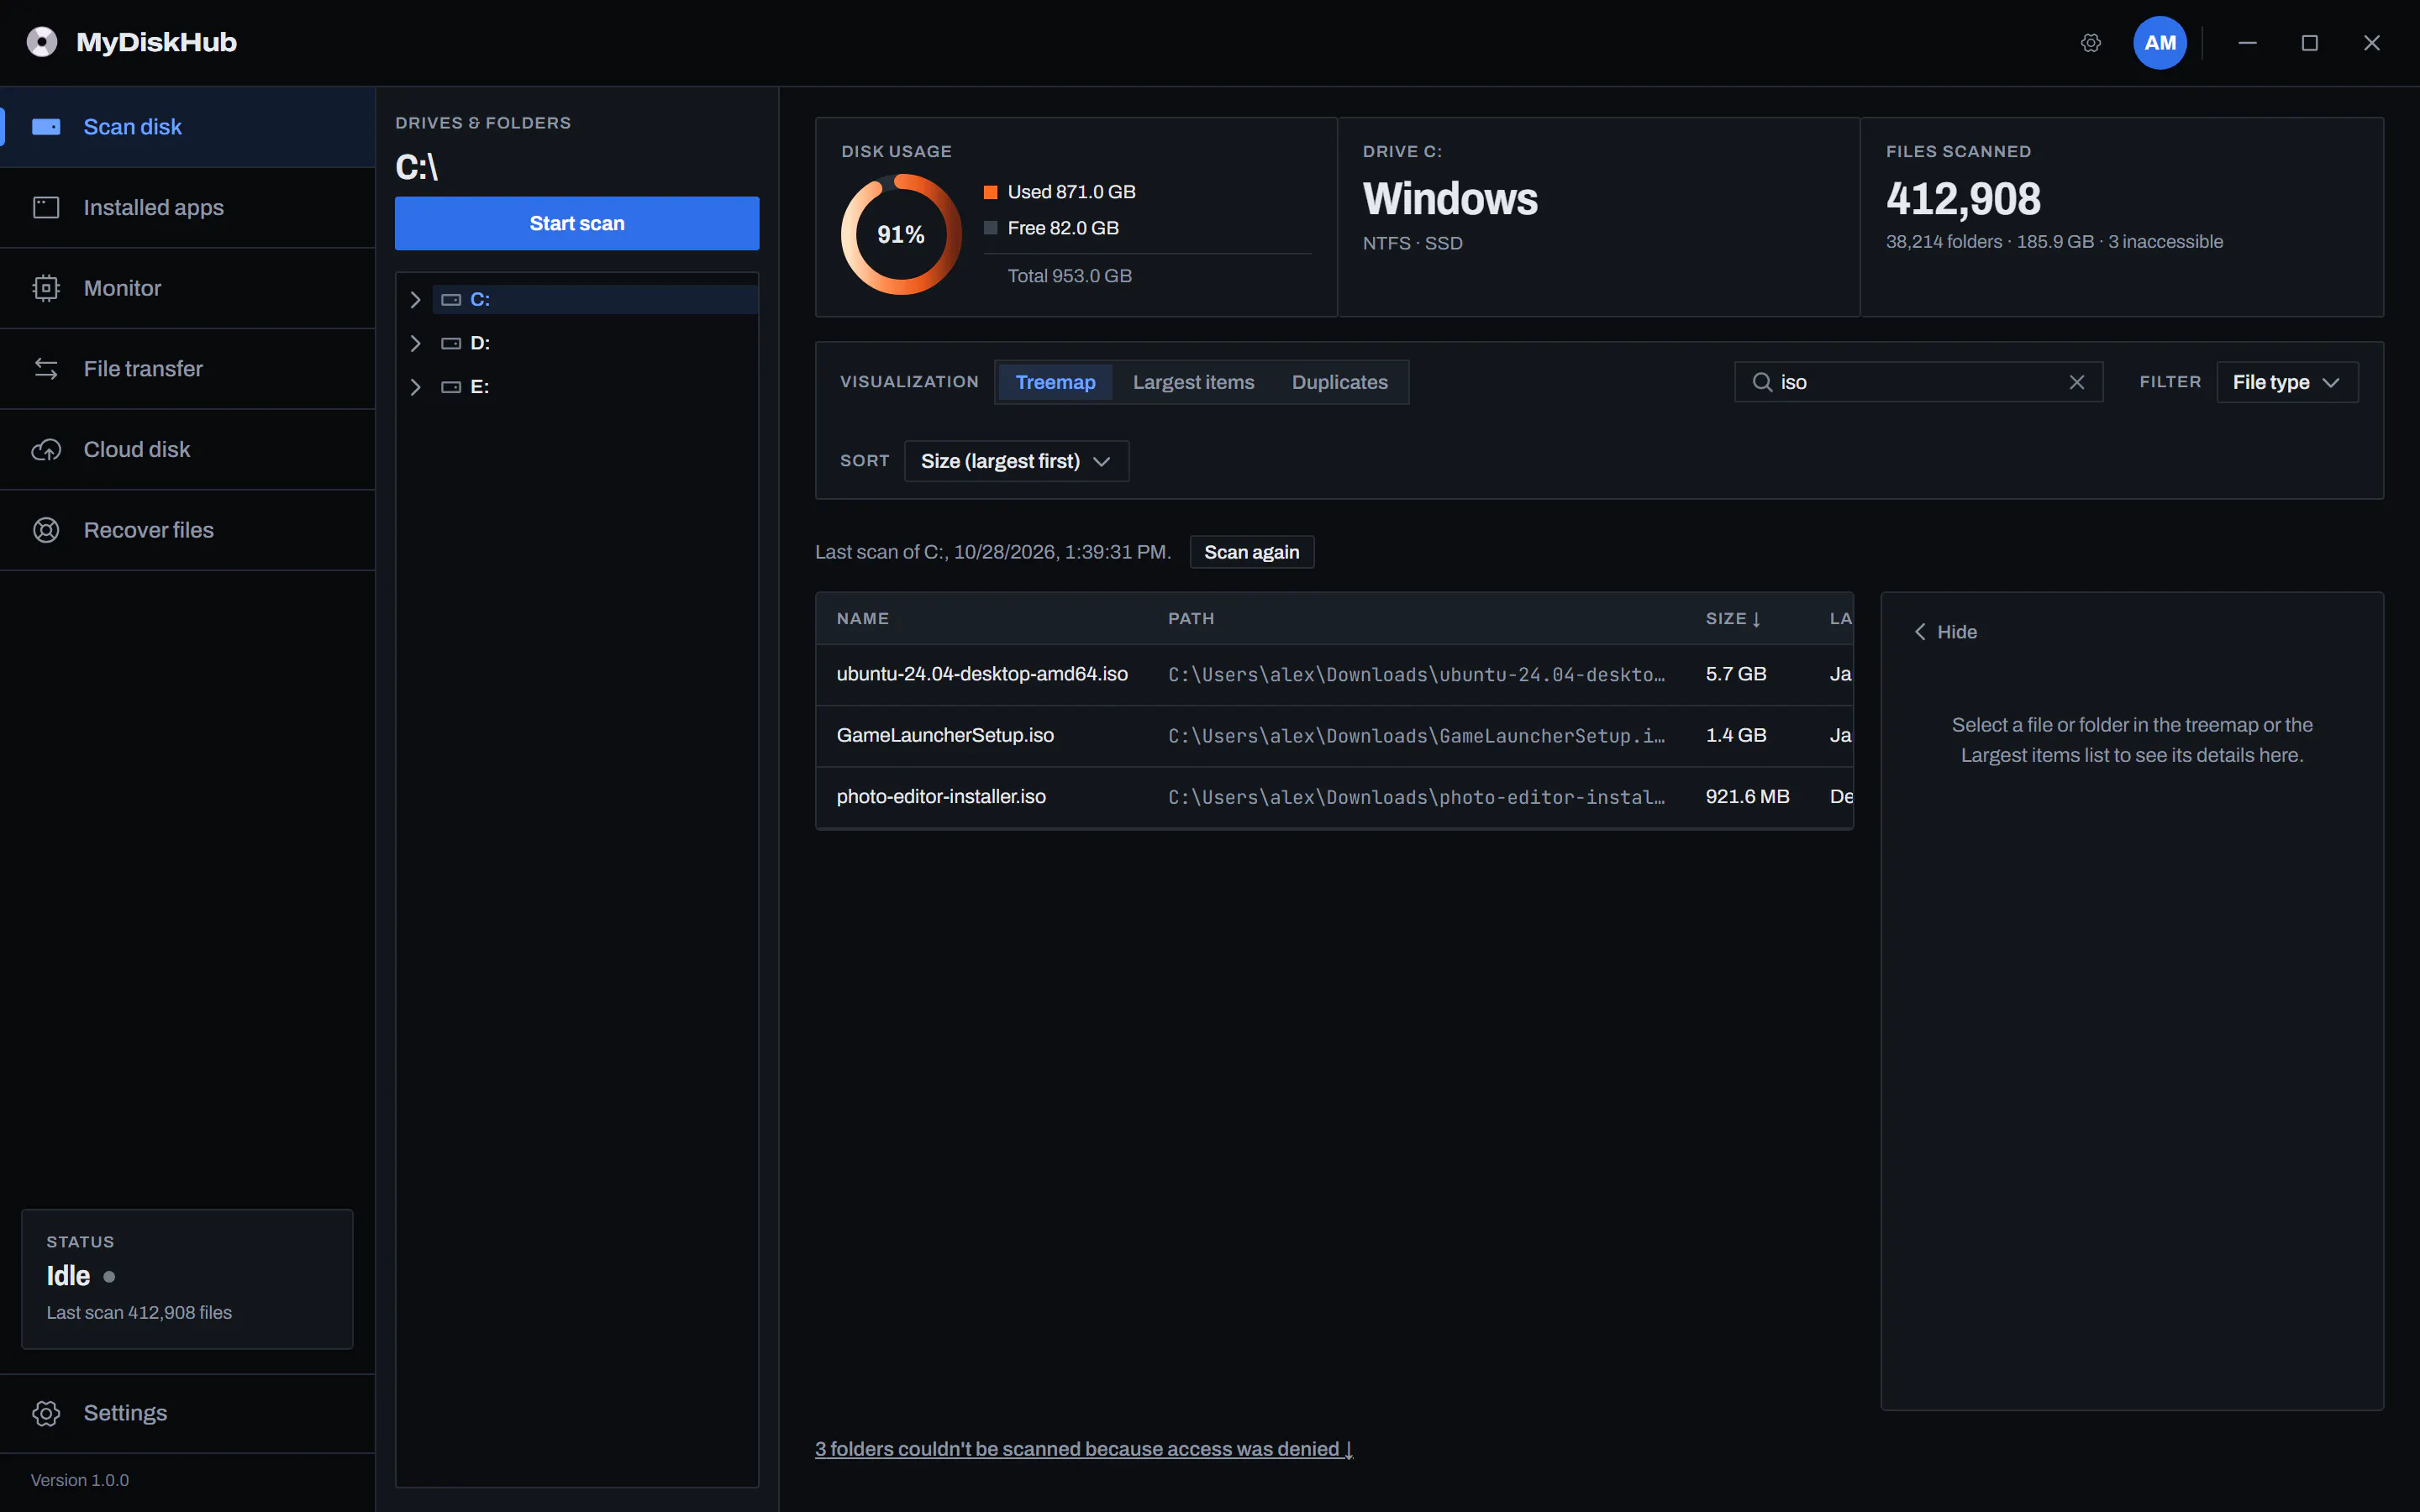Open settings gear icon in title bar

pyautogui.click(x=2091, y=43)
